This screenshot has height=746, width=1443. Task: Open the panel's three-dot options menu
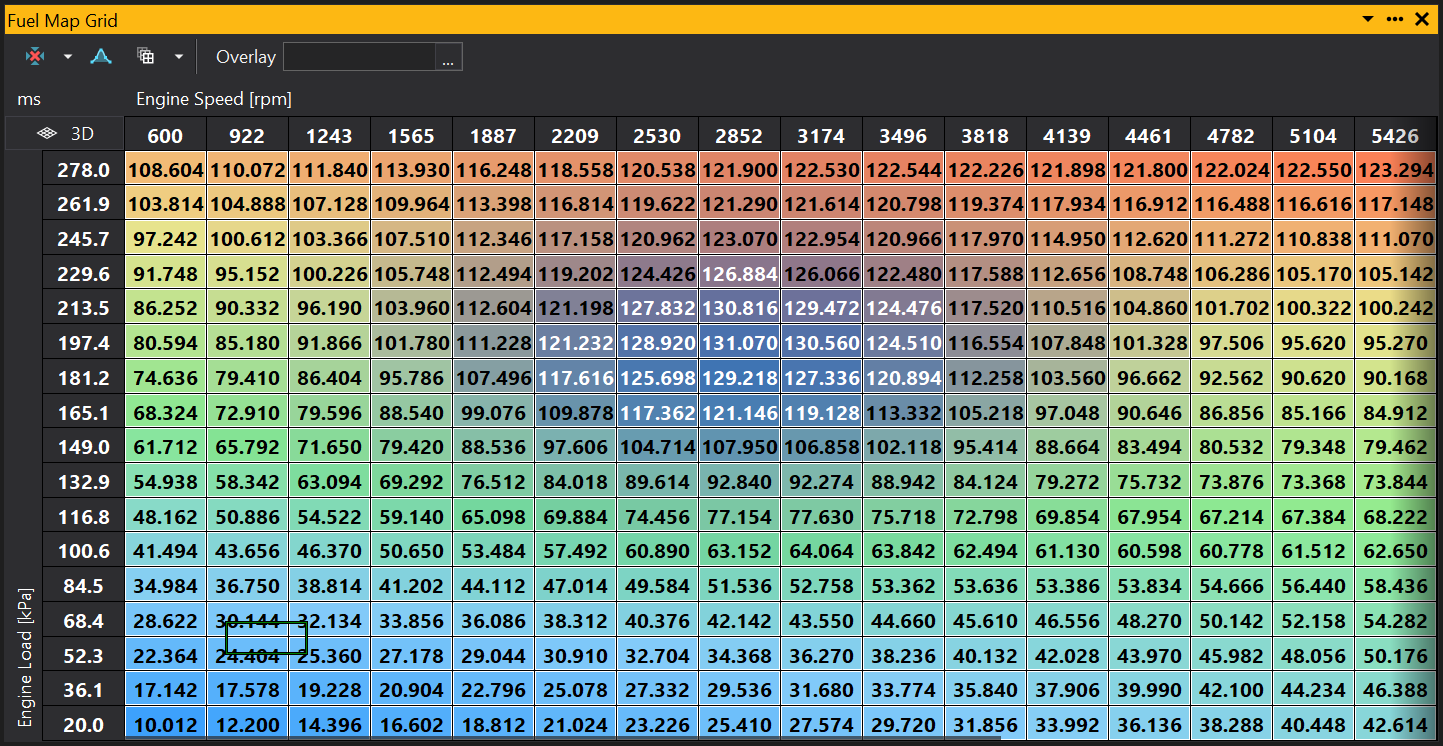click(1395, 19)
